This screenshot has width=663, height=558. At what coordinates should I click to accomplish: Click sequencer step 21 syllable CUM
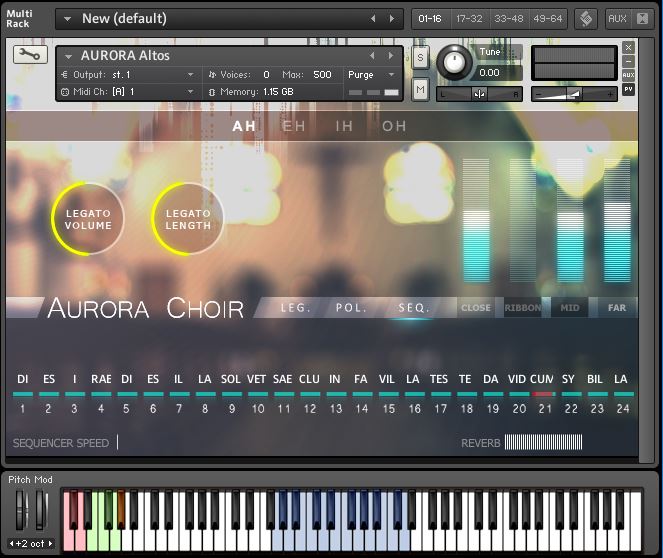tap(542, 380)
